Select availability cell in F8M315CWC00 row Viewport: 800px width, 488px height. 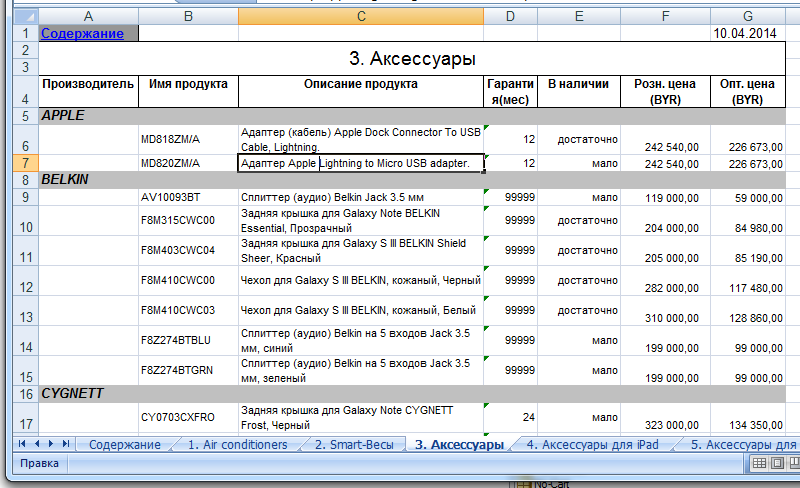coord(579,221)
